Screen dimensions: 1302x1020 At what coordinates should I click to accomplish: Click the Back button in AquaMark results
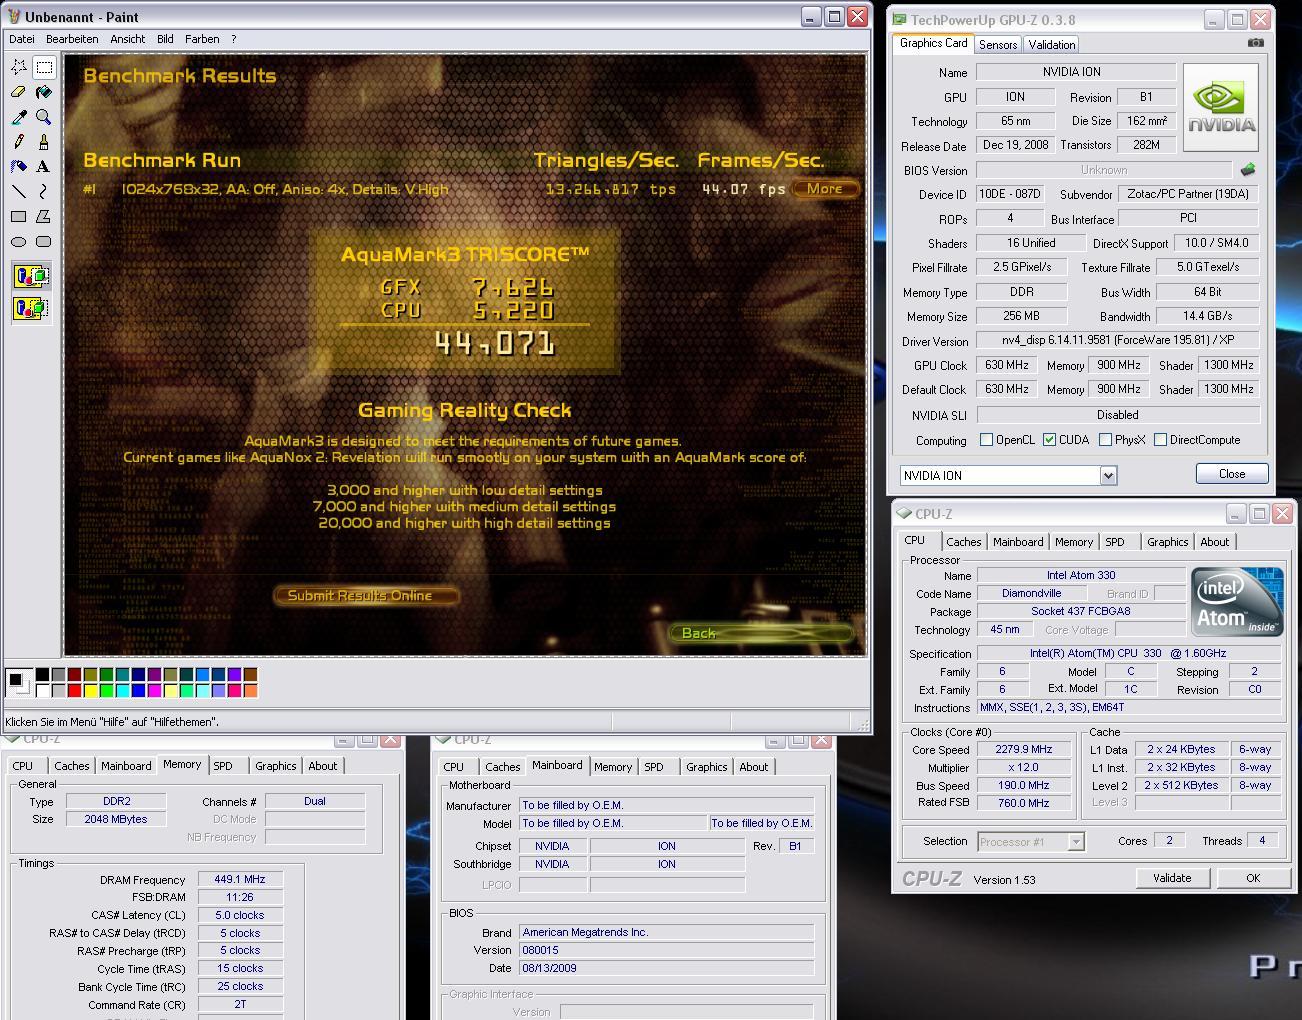tap(760, 633)
